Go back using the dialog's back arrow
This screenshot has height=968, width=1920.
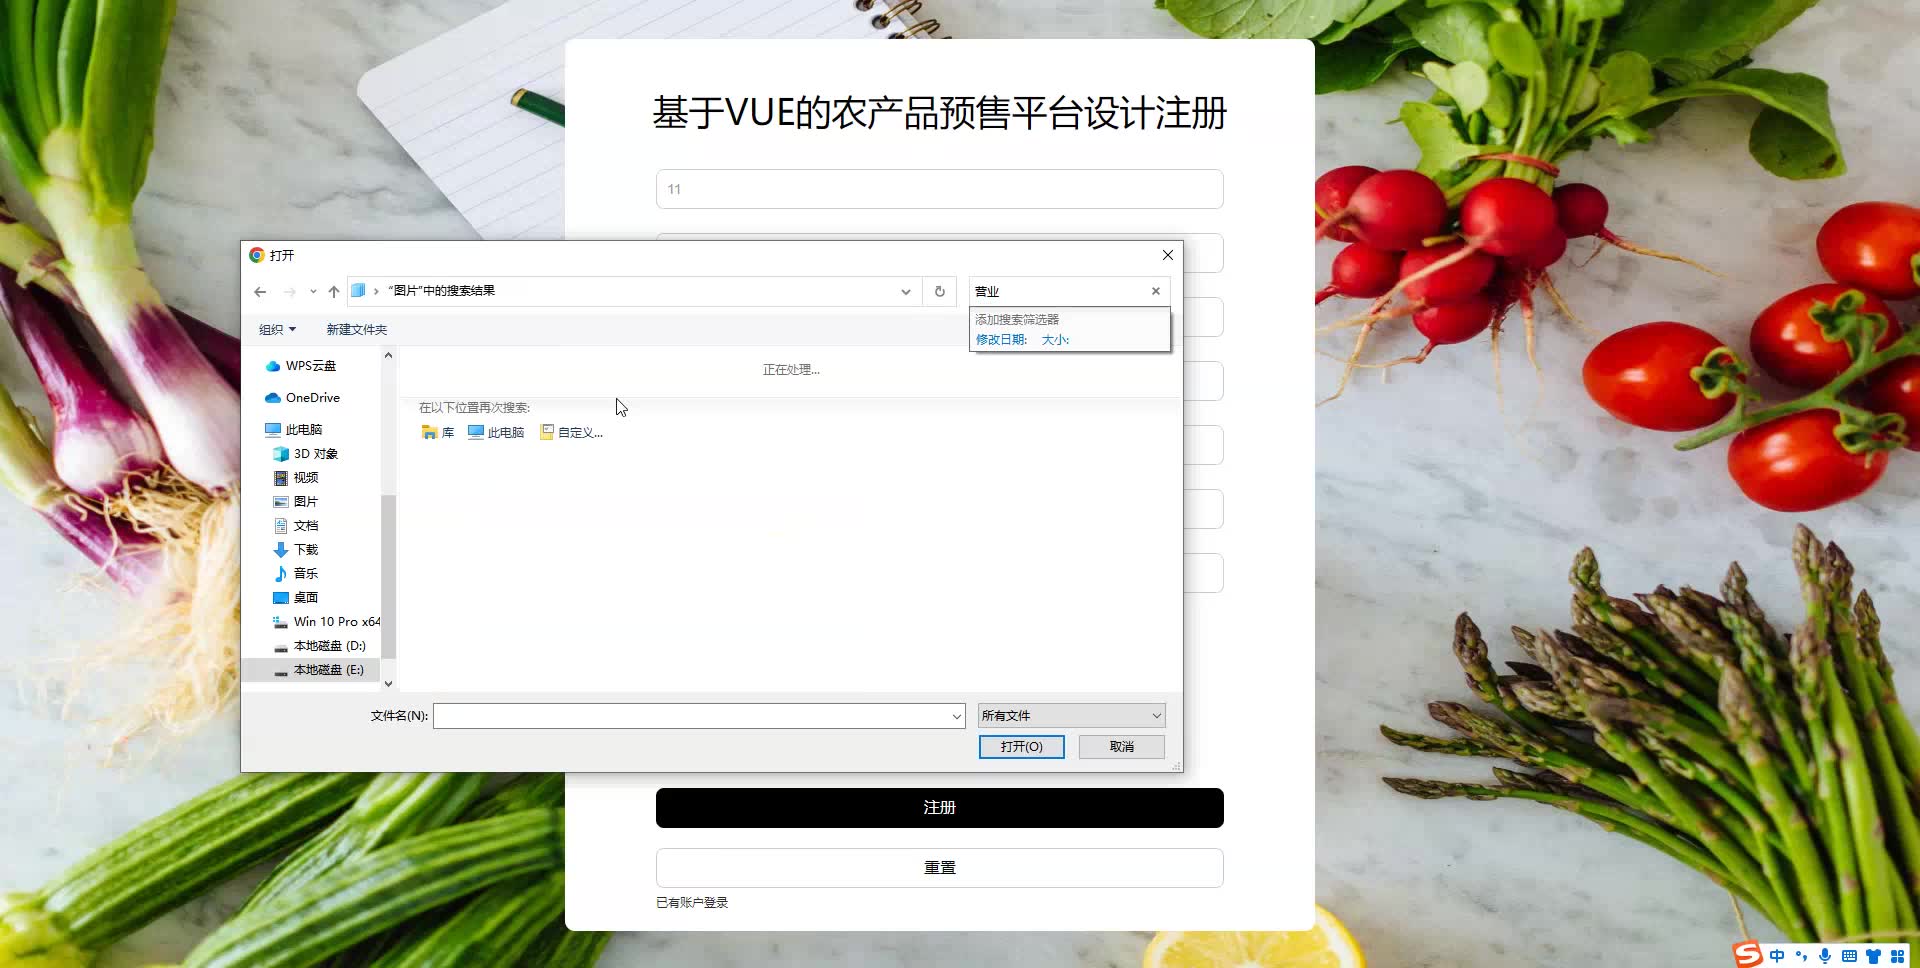(x=260, y=292)
